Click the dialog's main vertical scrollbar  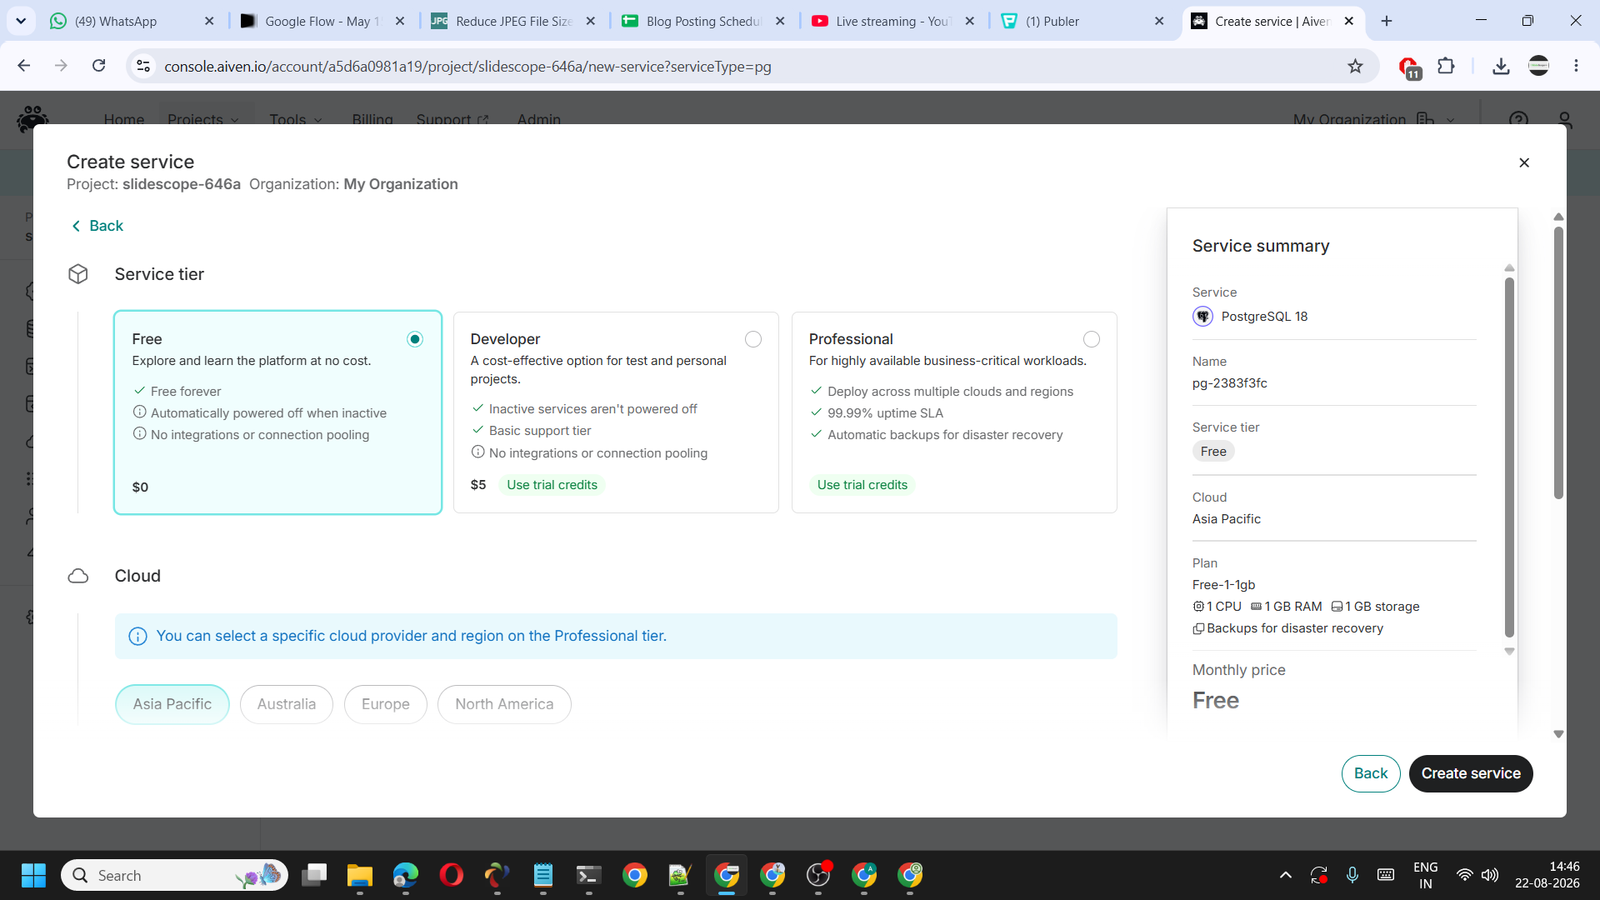[x=1558, y=362]
